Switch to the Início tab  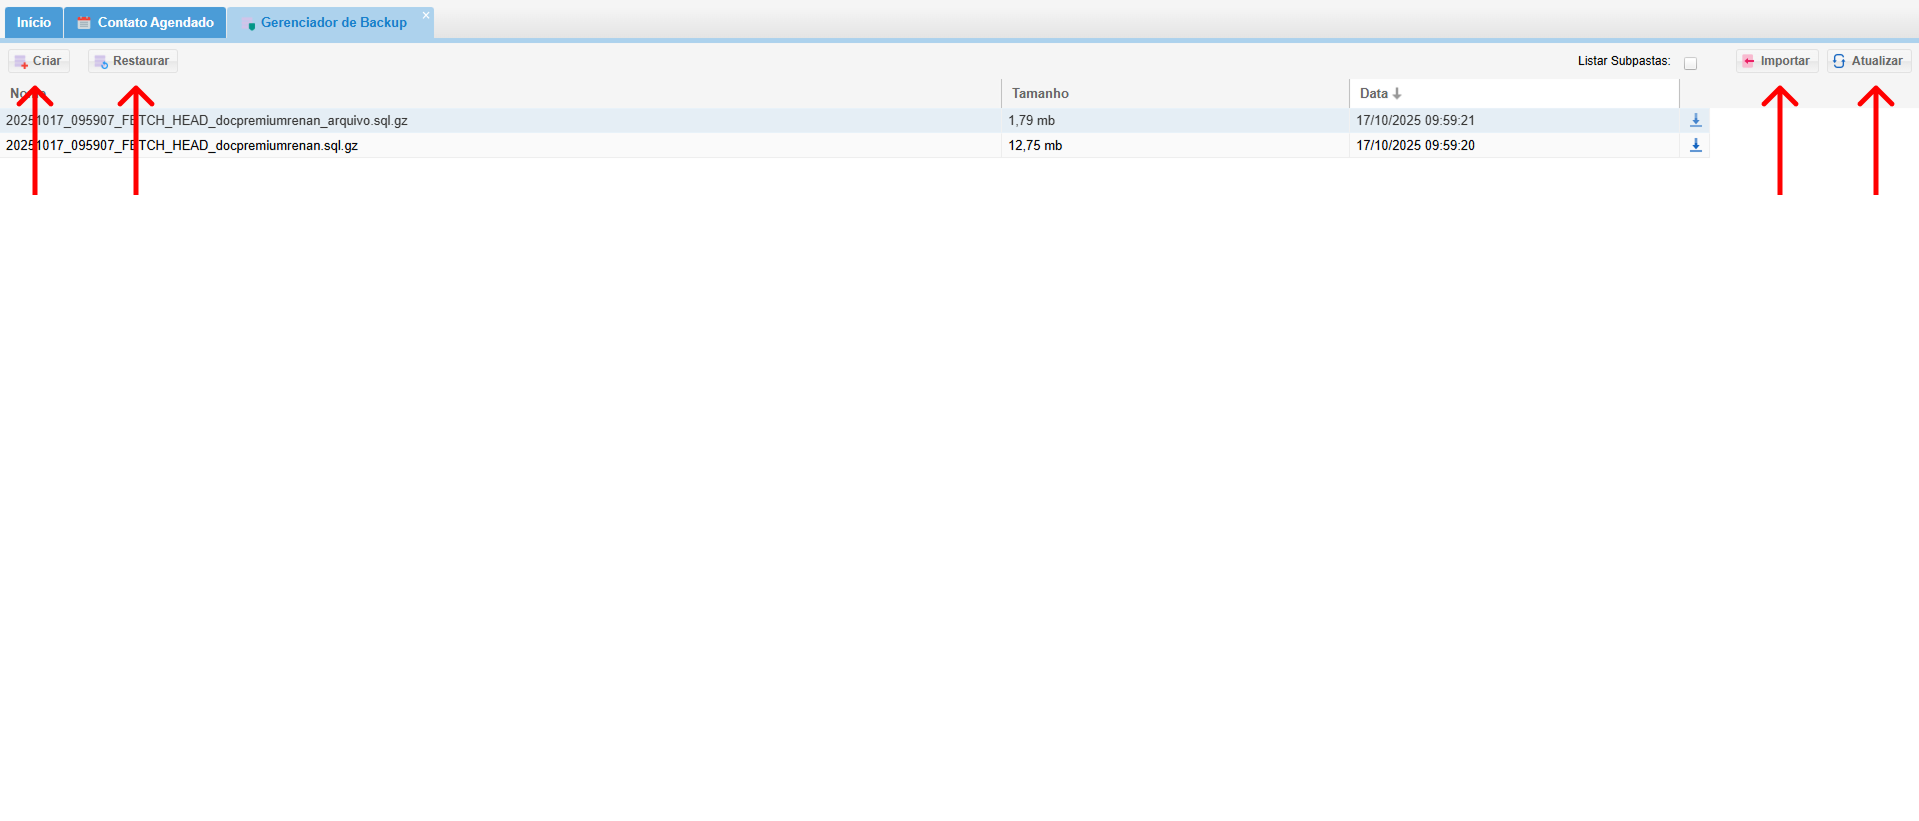pos(34,22)
